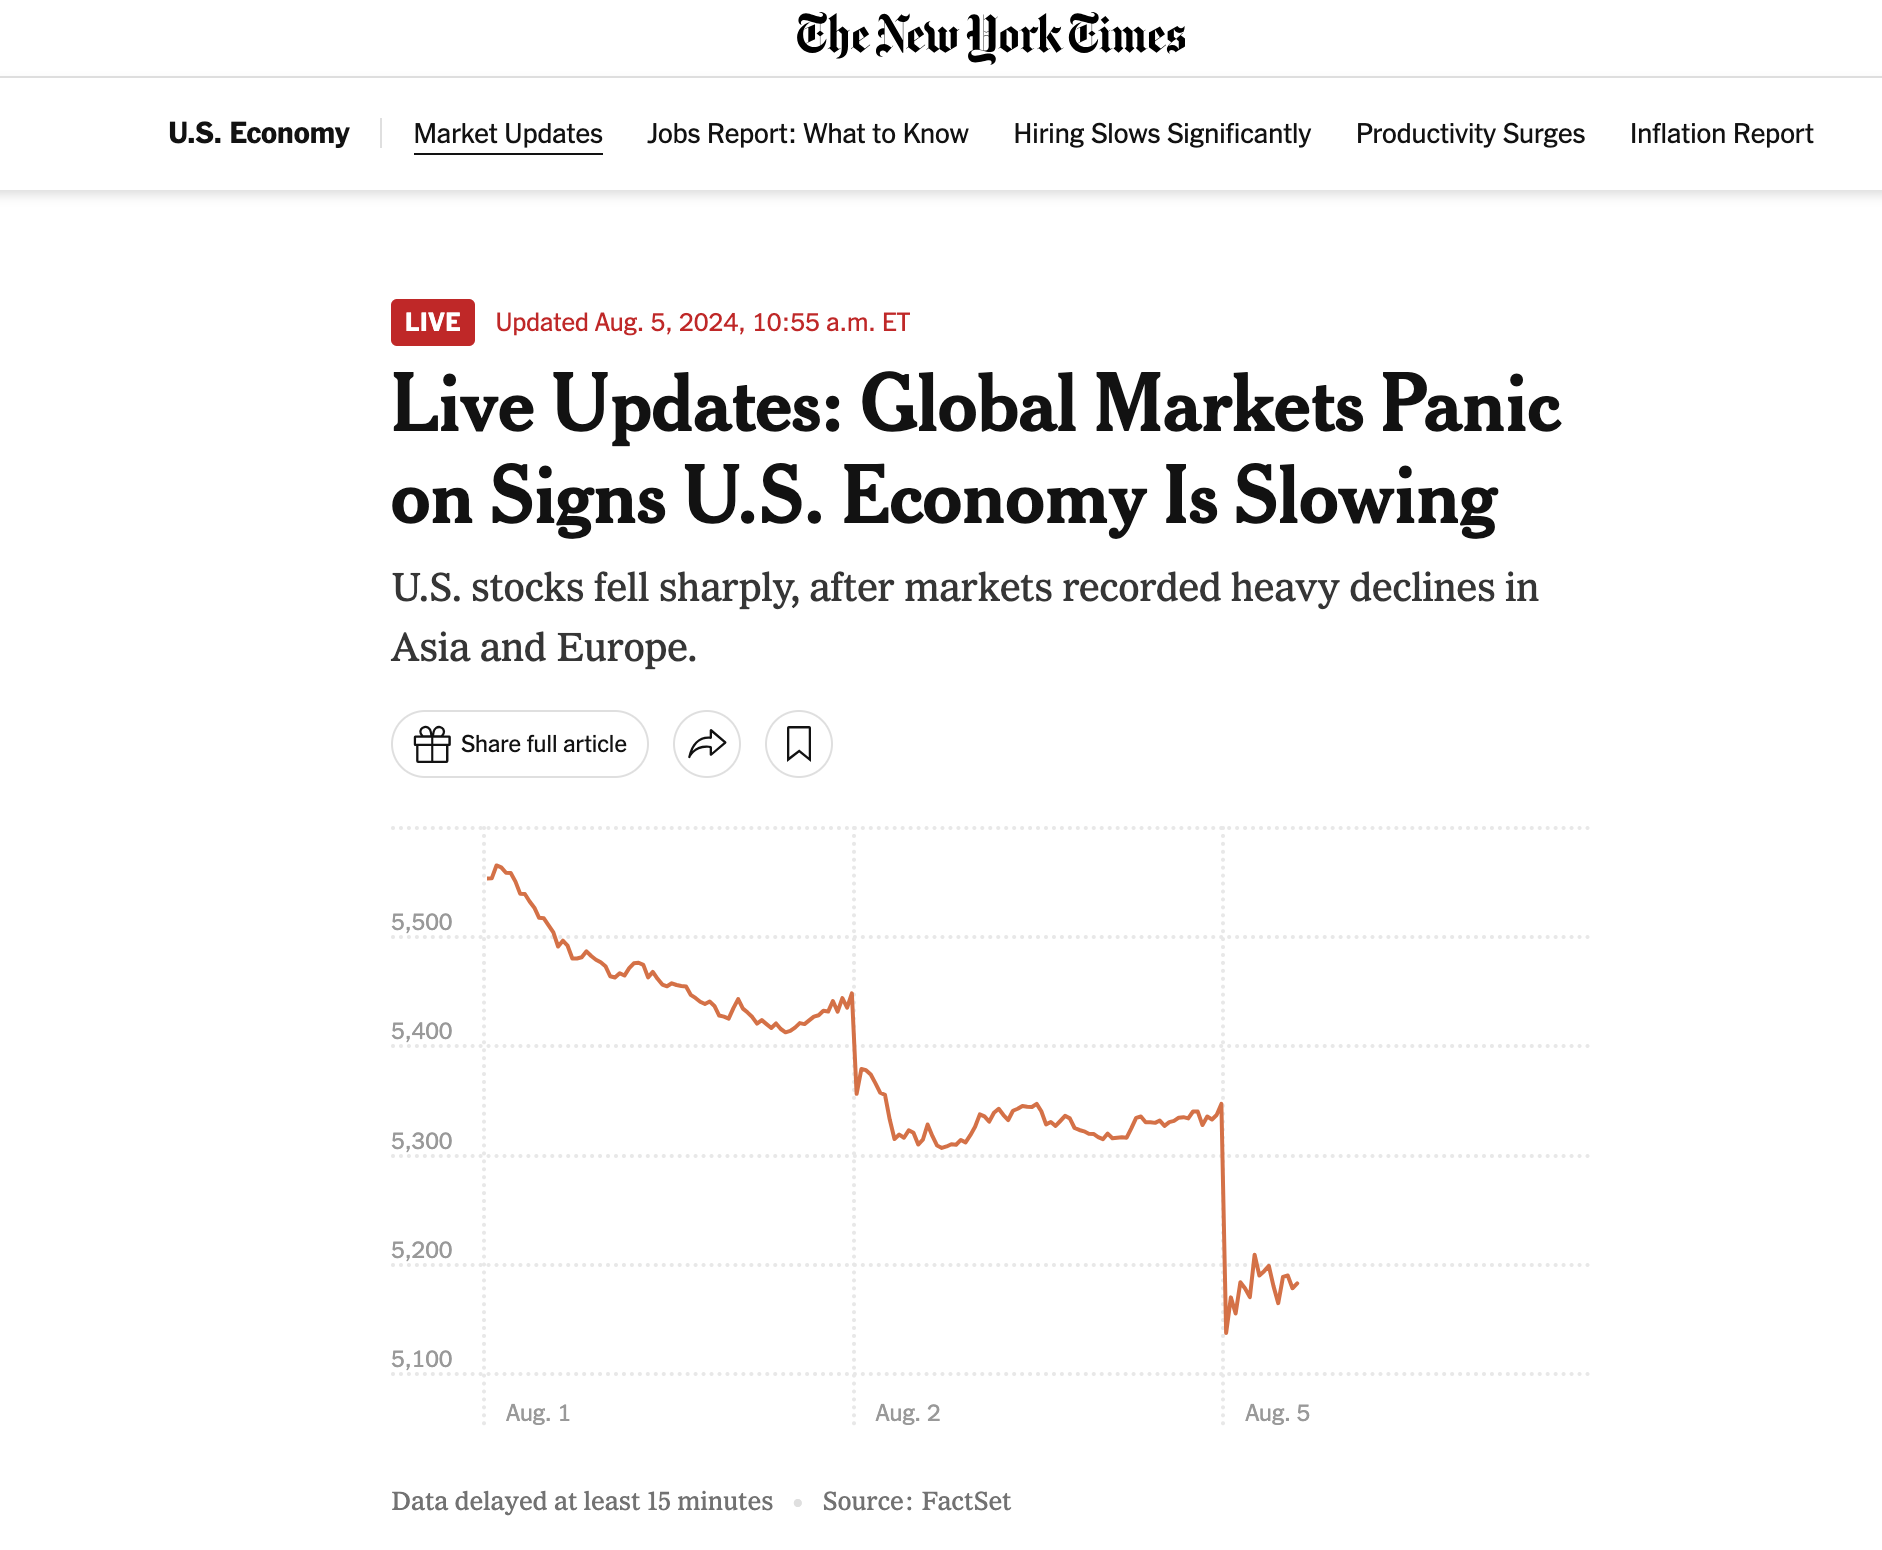Click The New York Times logo

coord(991,37)
